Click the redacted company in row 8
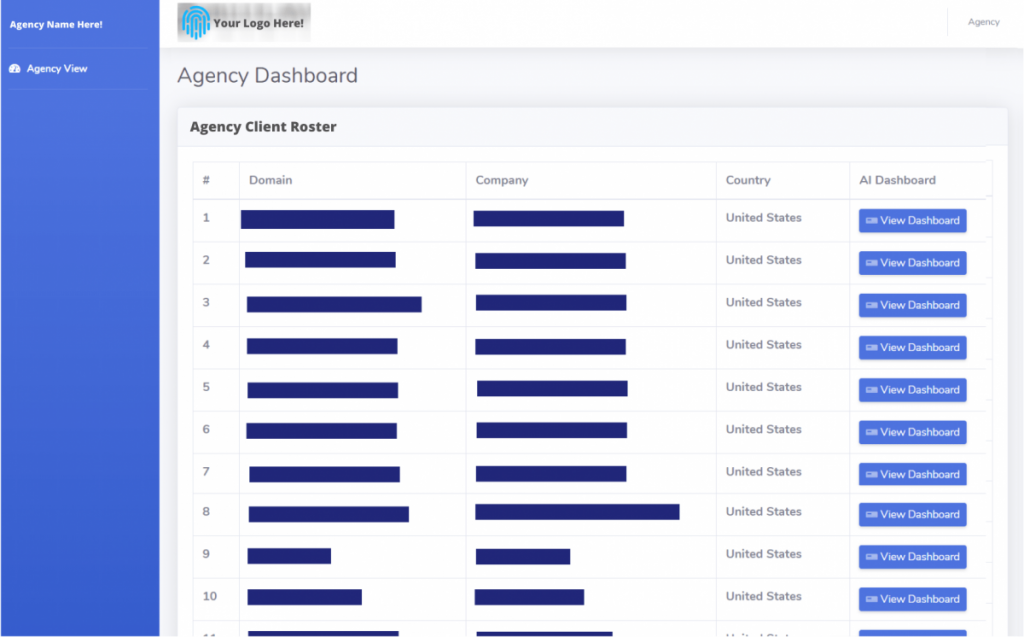Image resolution: width=1024 pixels, height=637 pixels. [x=577, y=512]
